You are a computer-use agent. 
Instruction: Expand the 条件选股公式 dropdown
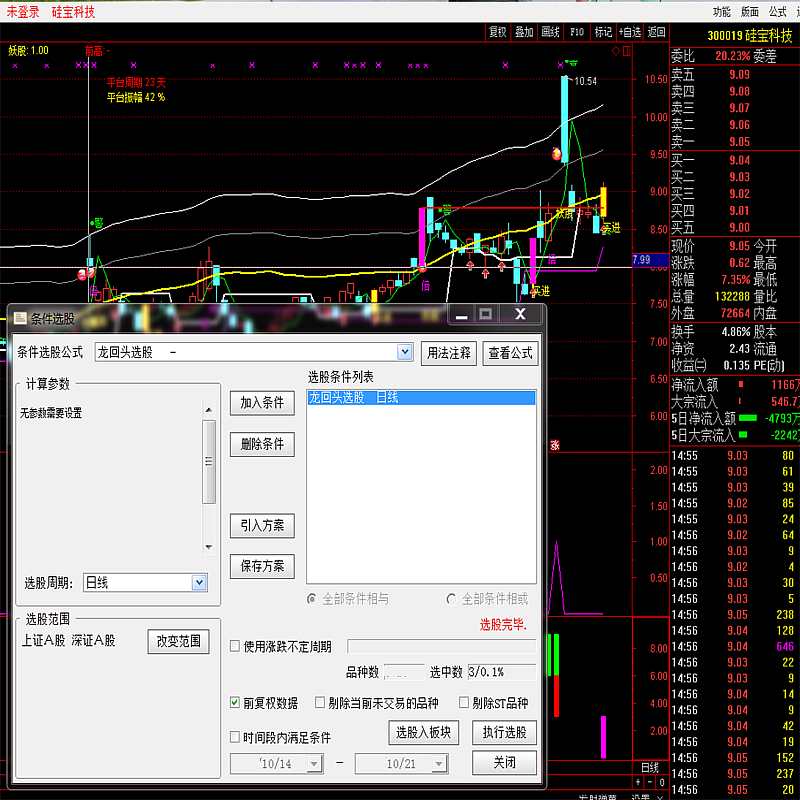pos(404,352)
